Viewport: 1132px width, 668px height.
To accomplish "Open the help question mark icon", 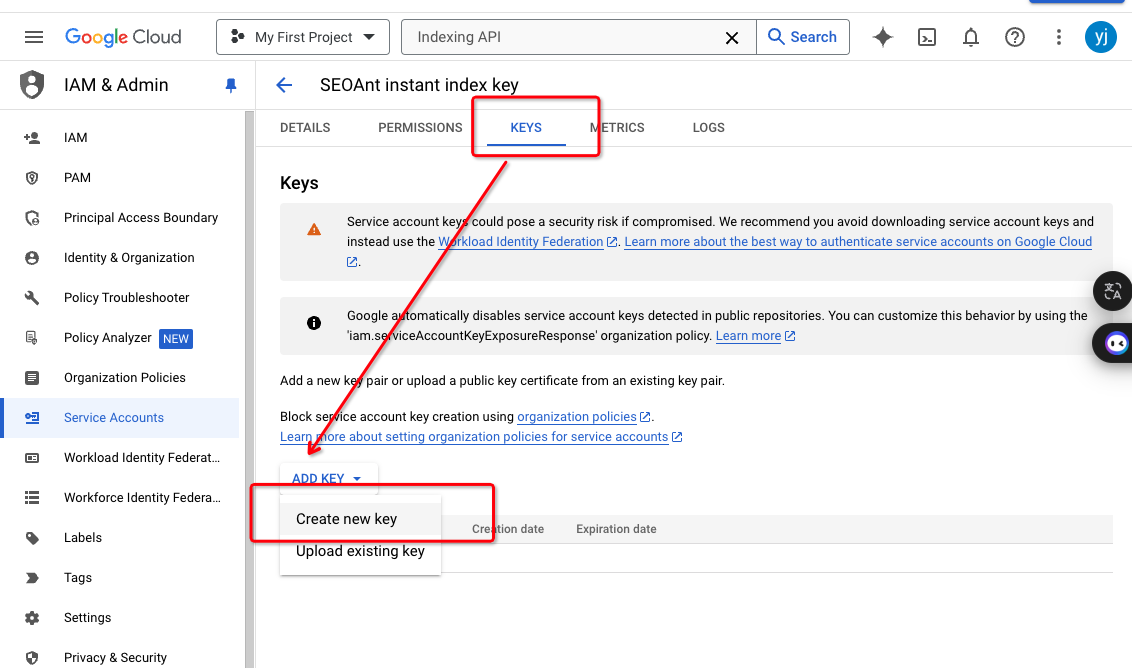I will pyautogui.click(x=1015, y=37).
